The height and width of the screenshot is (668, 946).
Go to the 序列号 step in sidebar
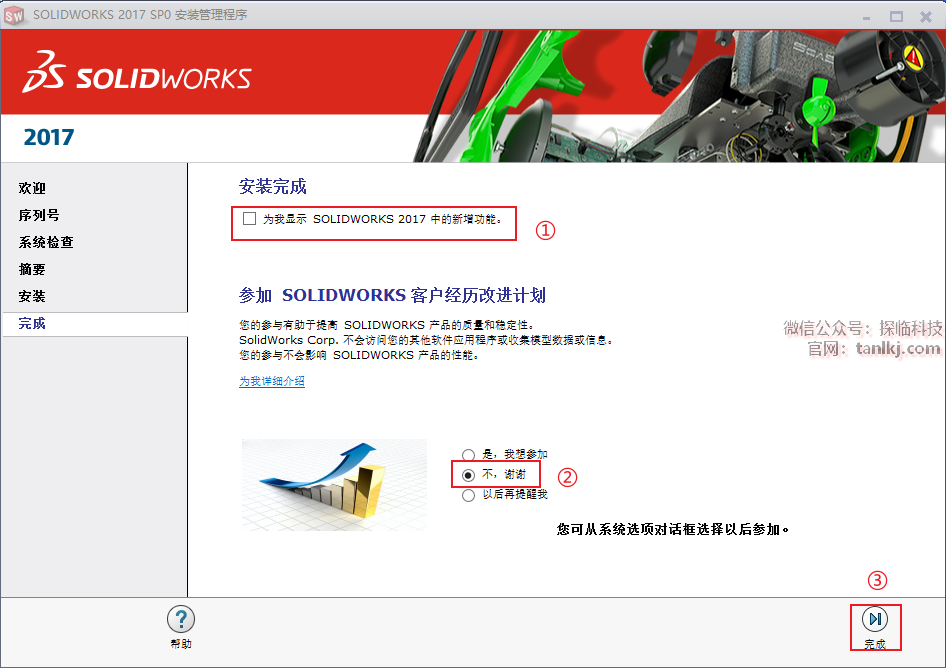click(x=39, y=215)
